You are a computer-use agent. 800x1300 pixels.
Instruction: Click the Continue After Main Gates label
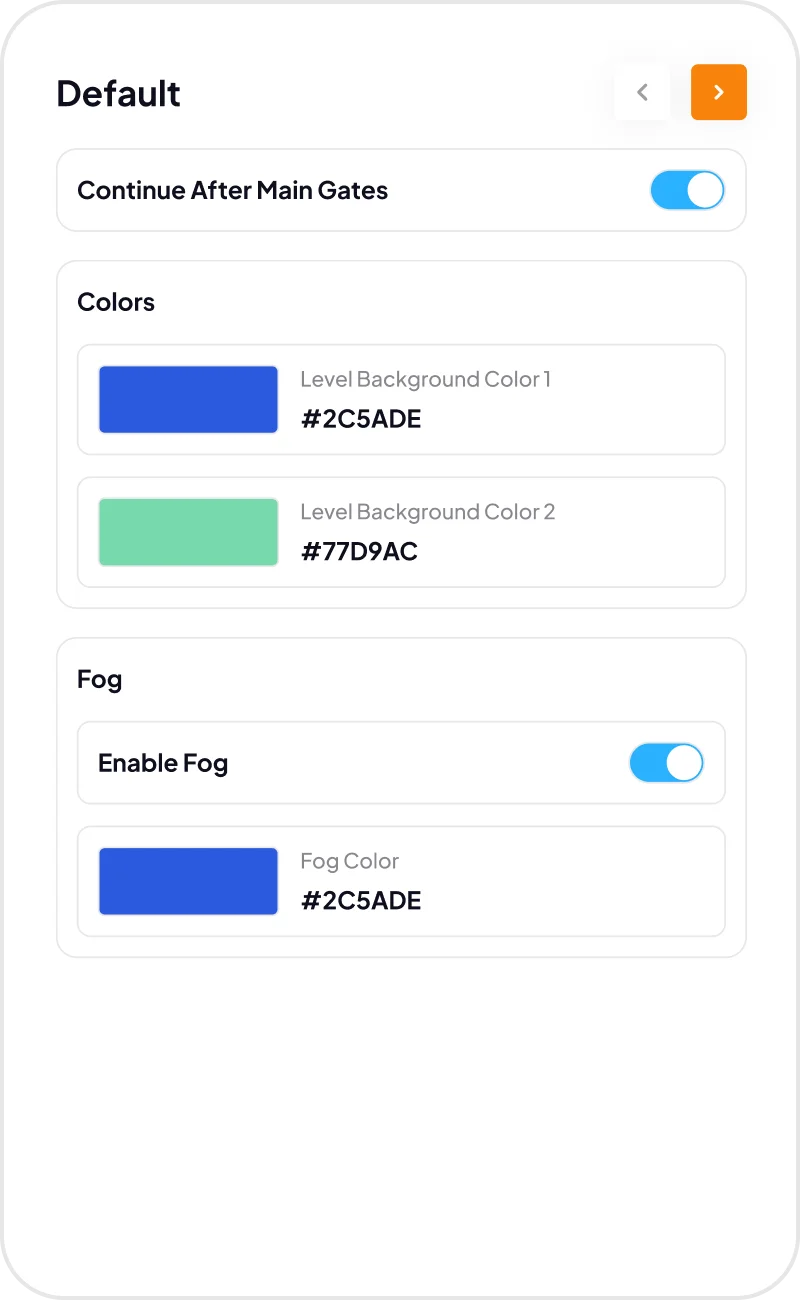[232, 190]
